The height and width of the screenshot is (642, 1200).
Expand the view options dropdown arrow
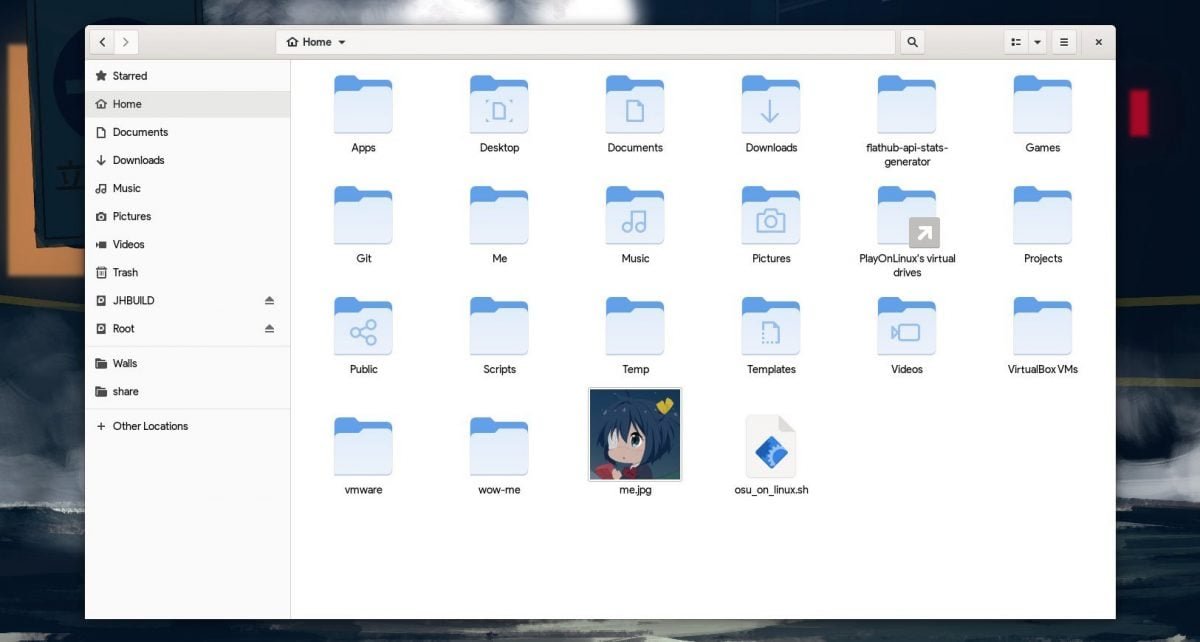1037,42
